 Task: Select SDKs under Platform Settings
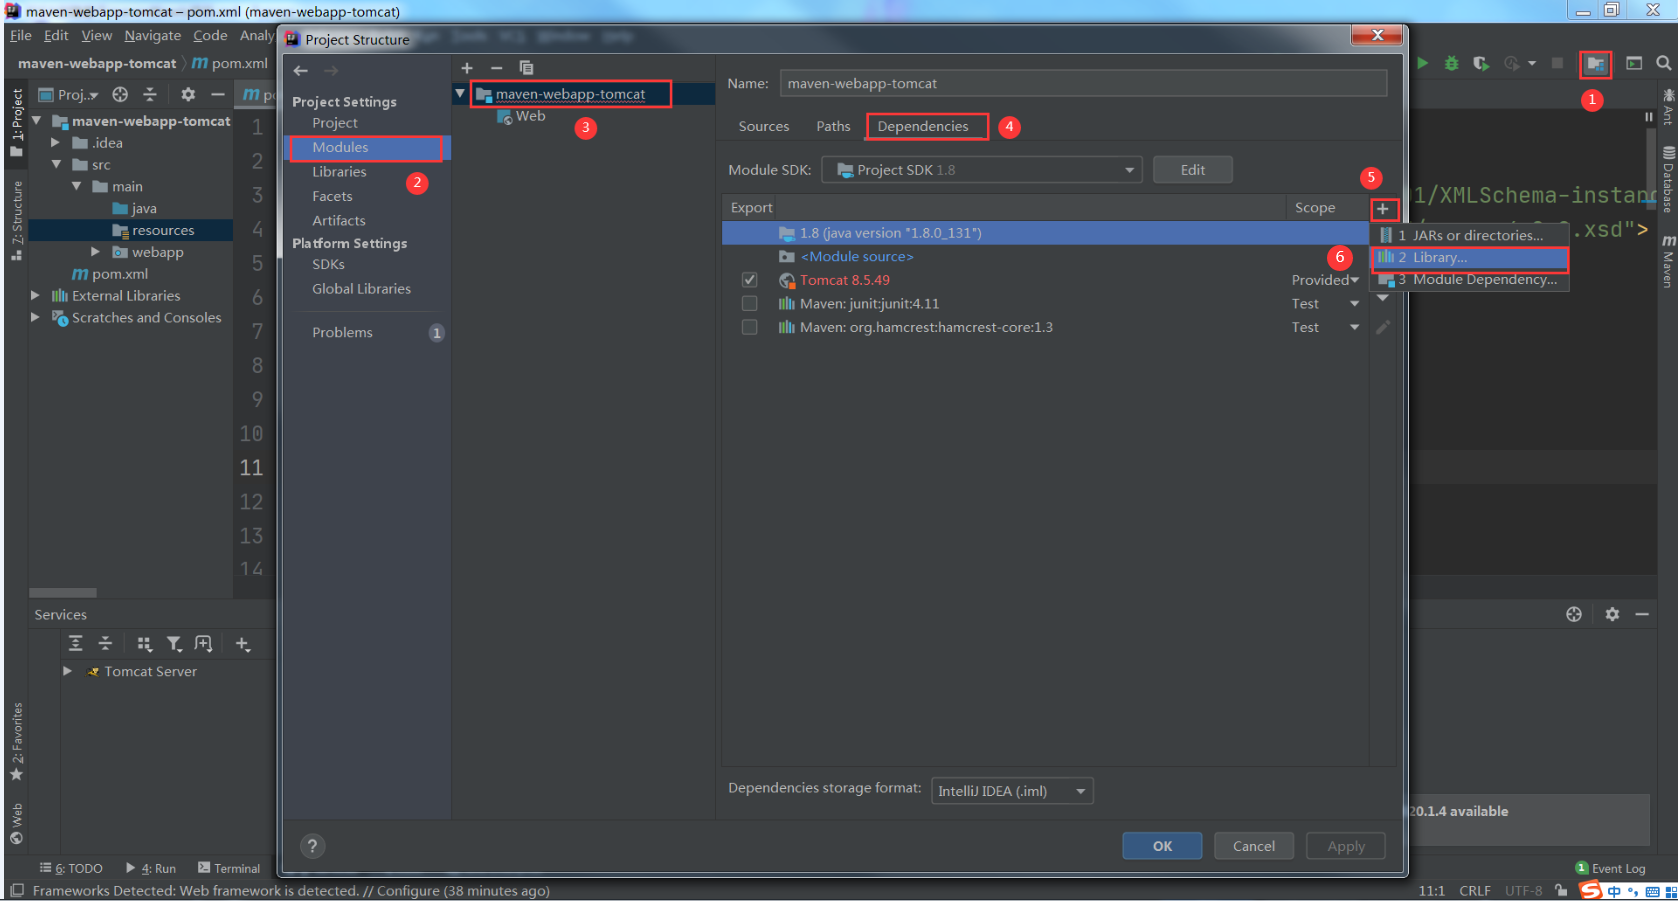point(328,265)
